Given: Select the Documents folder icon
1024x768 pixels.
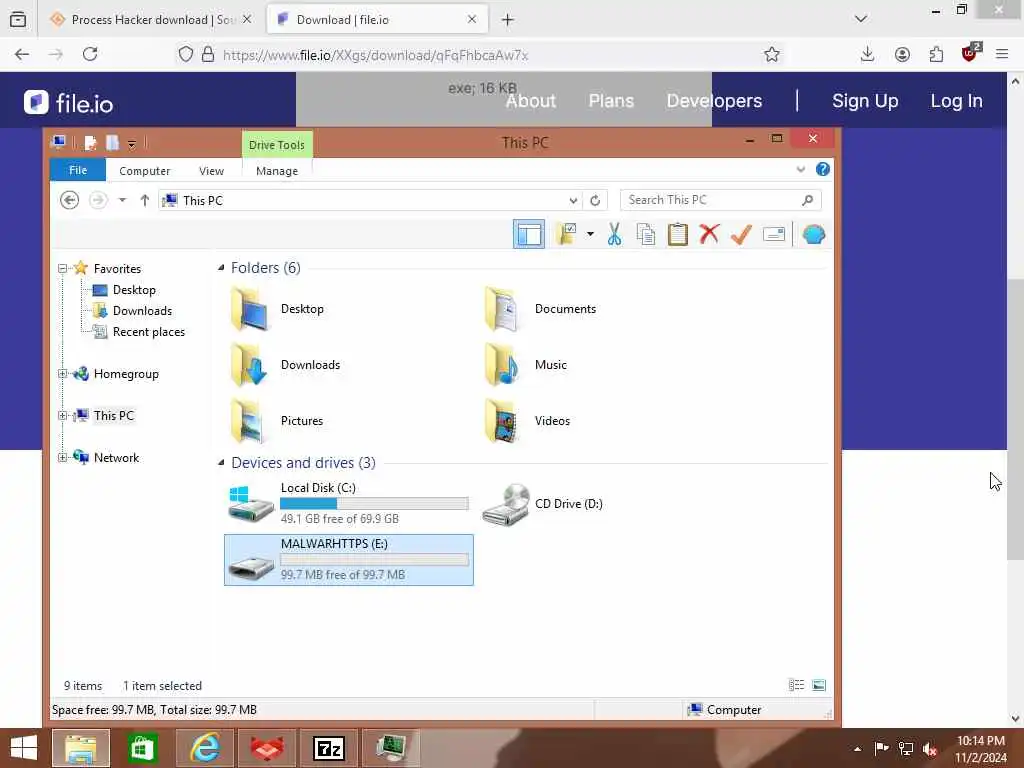Looking at the screenshot, I should pyautogui.click(x=502, y=309).
